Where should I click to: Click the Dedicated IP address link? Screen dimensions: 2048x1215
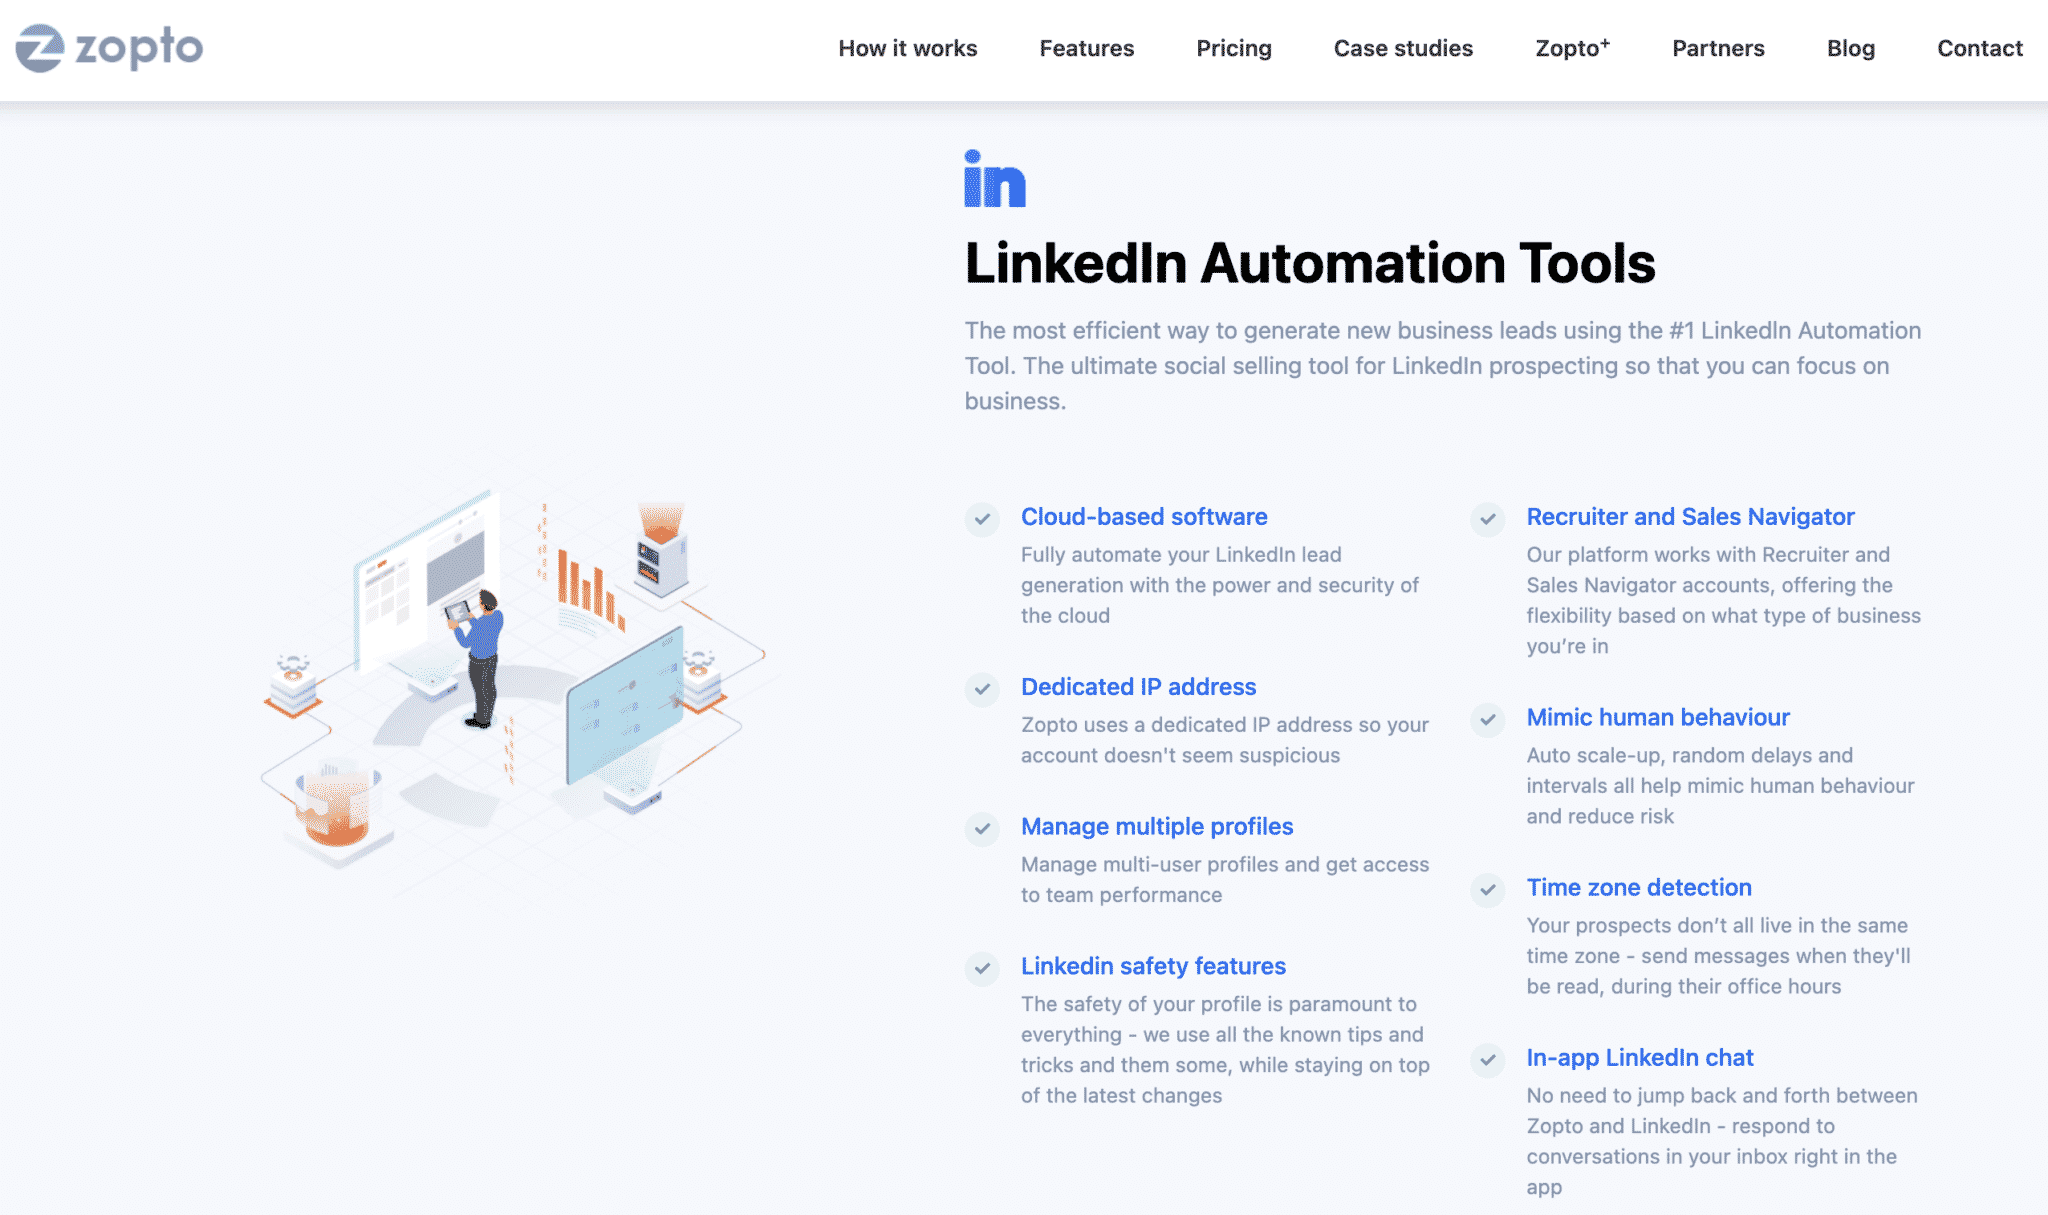click(x=1138, y=687)
